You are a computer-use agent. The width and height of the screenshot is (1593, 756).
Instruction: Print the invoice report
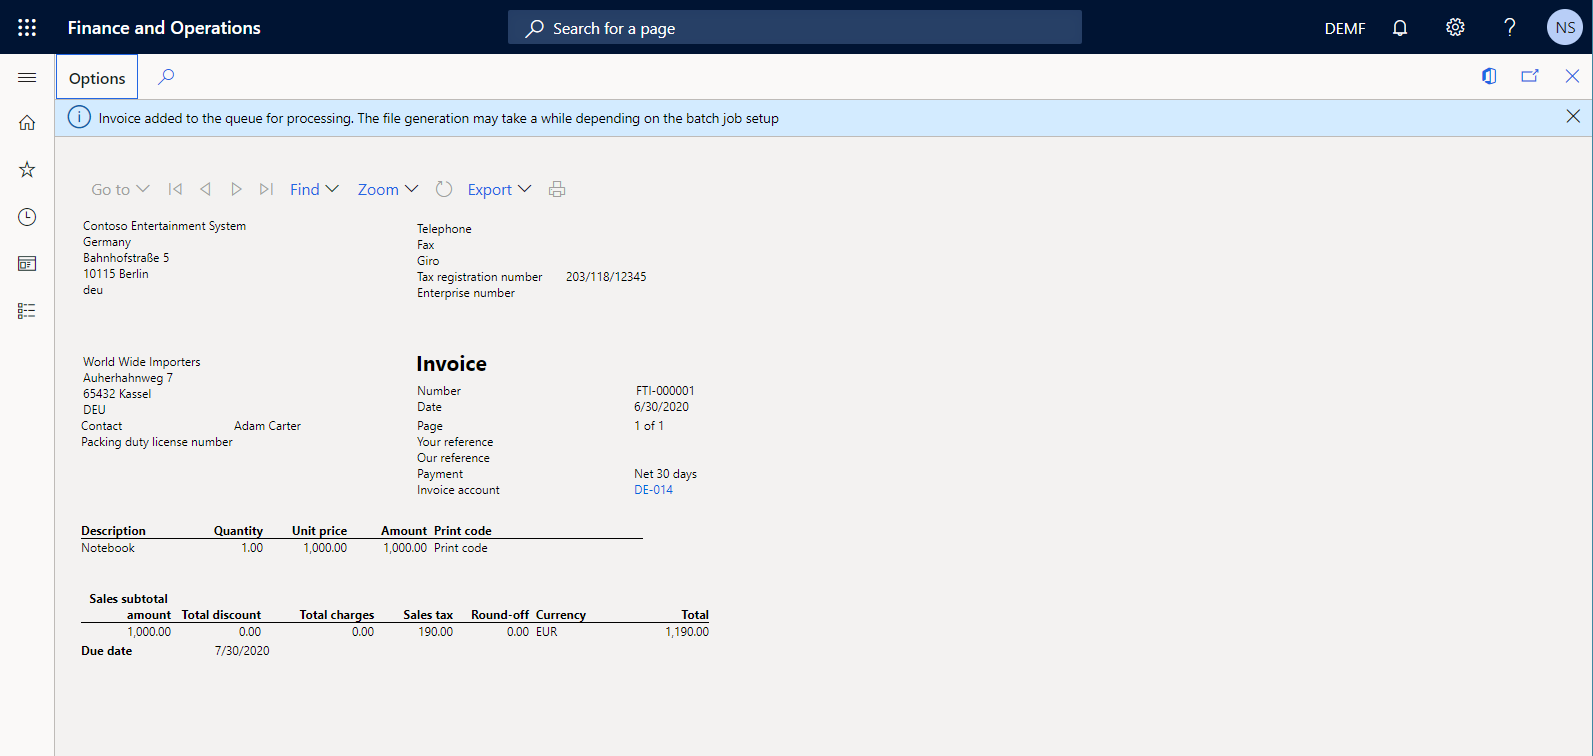click(557, 189)
